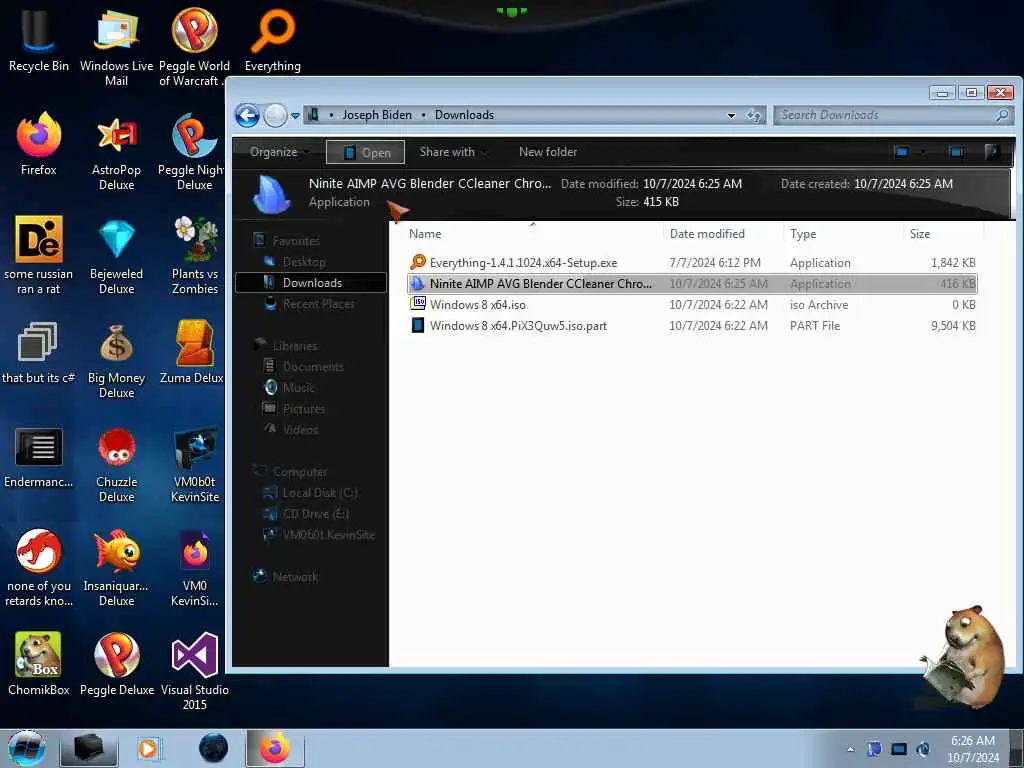Select the 'some russian ran a rat' icon

point(39,255)
